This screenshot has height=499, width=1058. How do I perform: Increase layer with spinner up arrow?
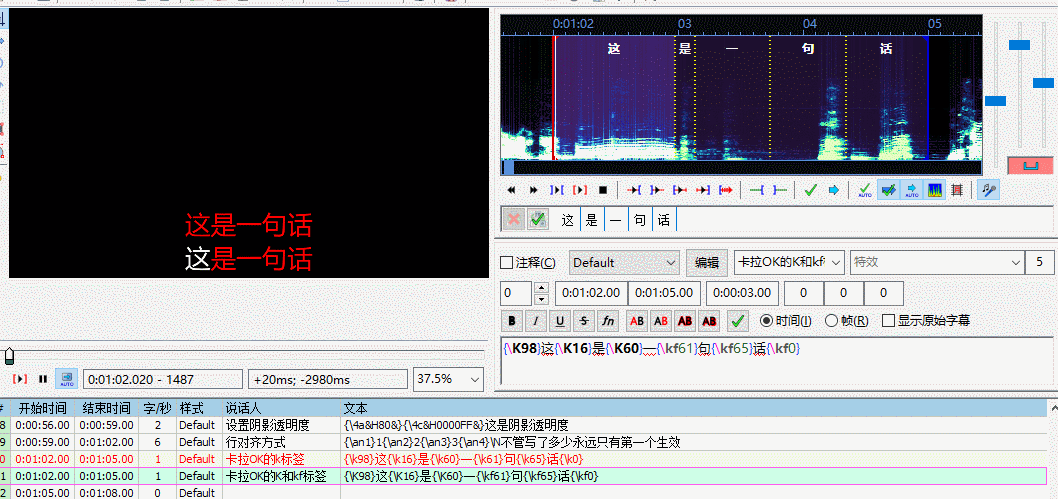(541, 288)
